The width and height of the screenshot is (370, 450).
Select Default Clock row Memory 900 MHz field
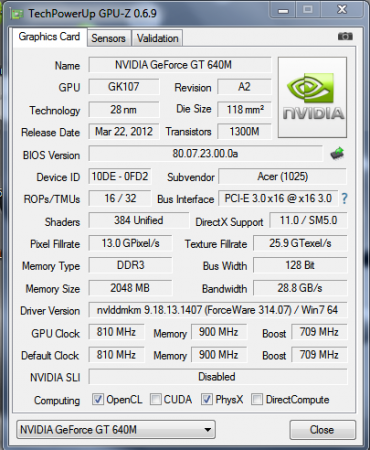(219, 355)
